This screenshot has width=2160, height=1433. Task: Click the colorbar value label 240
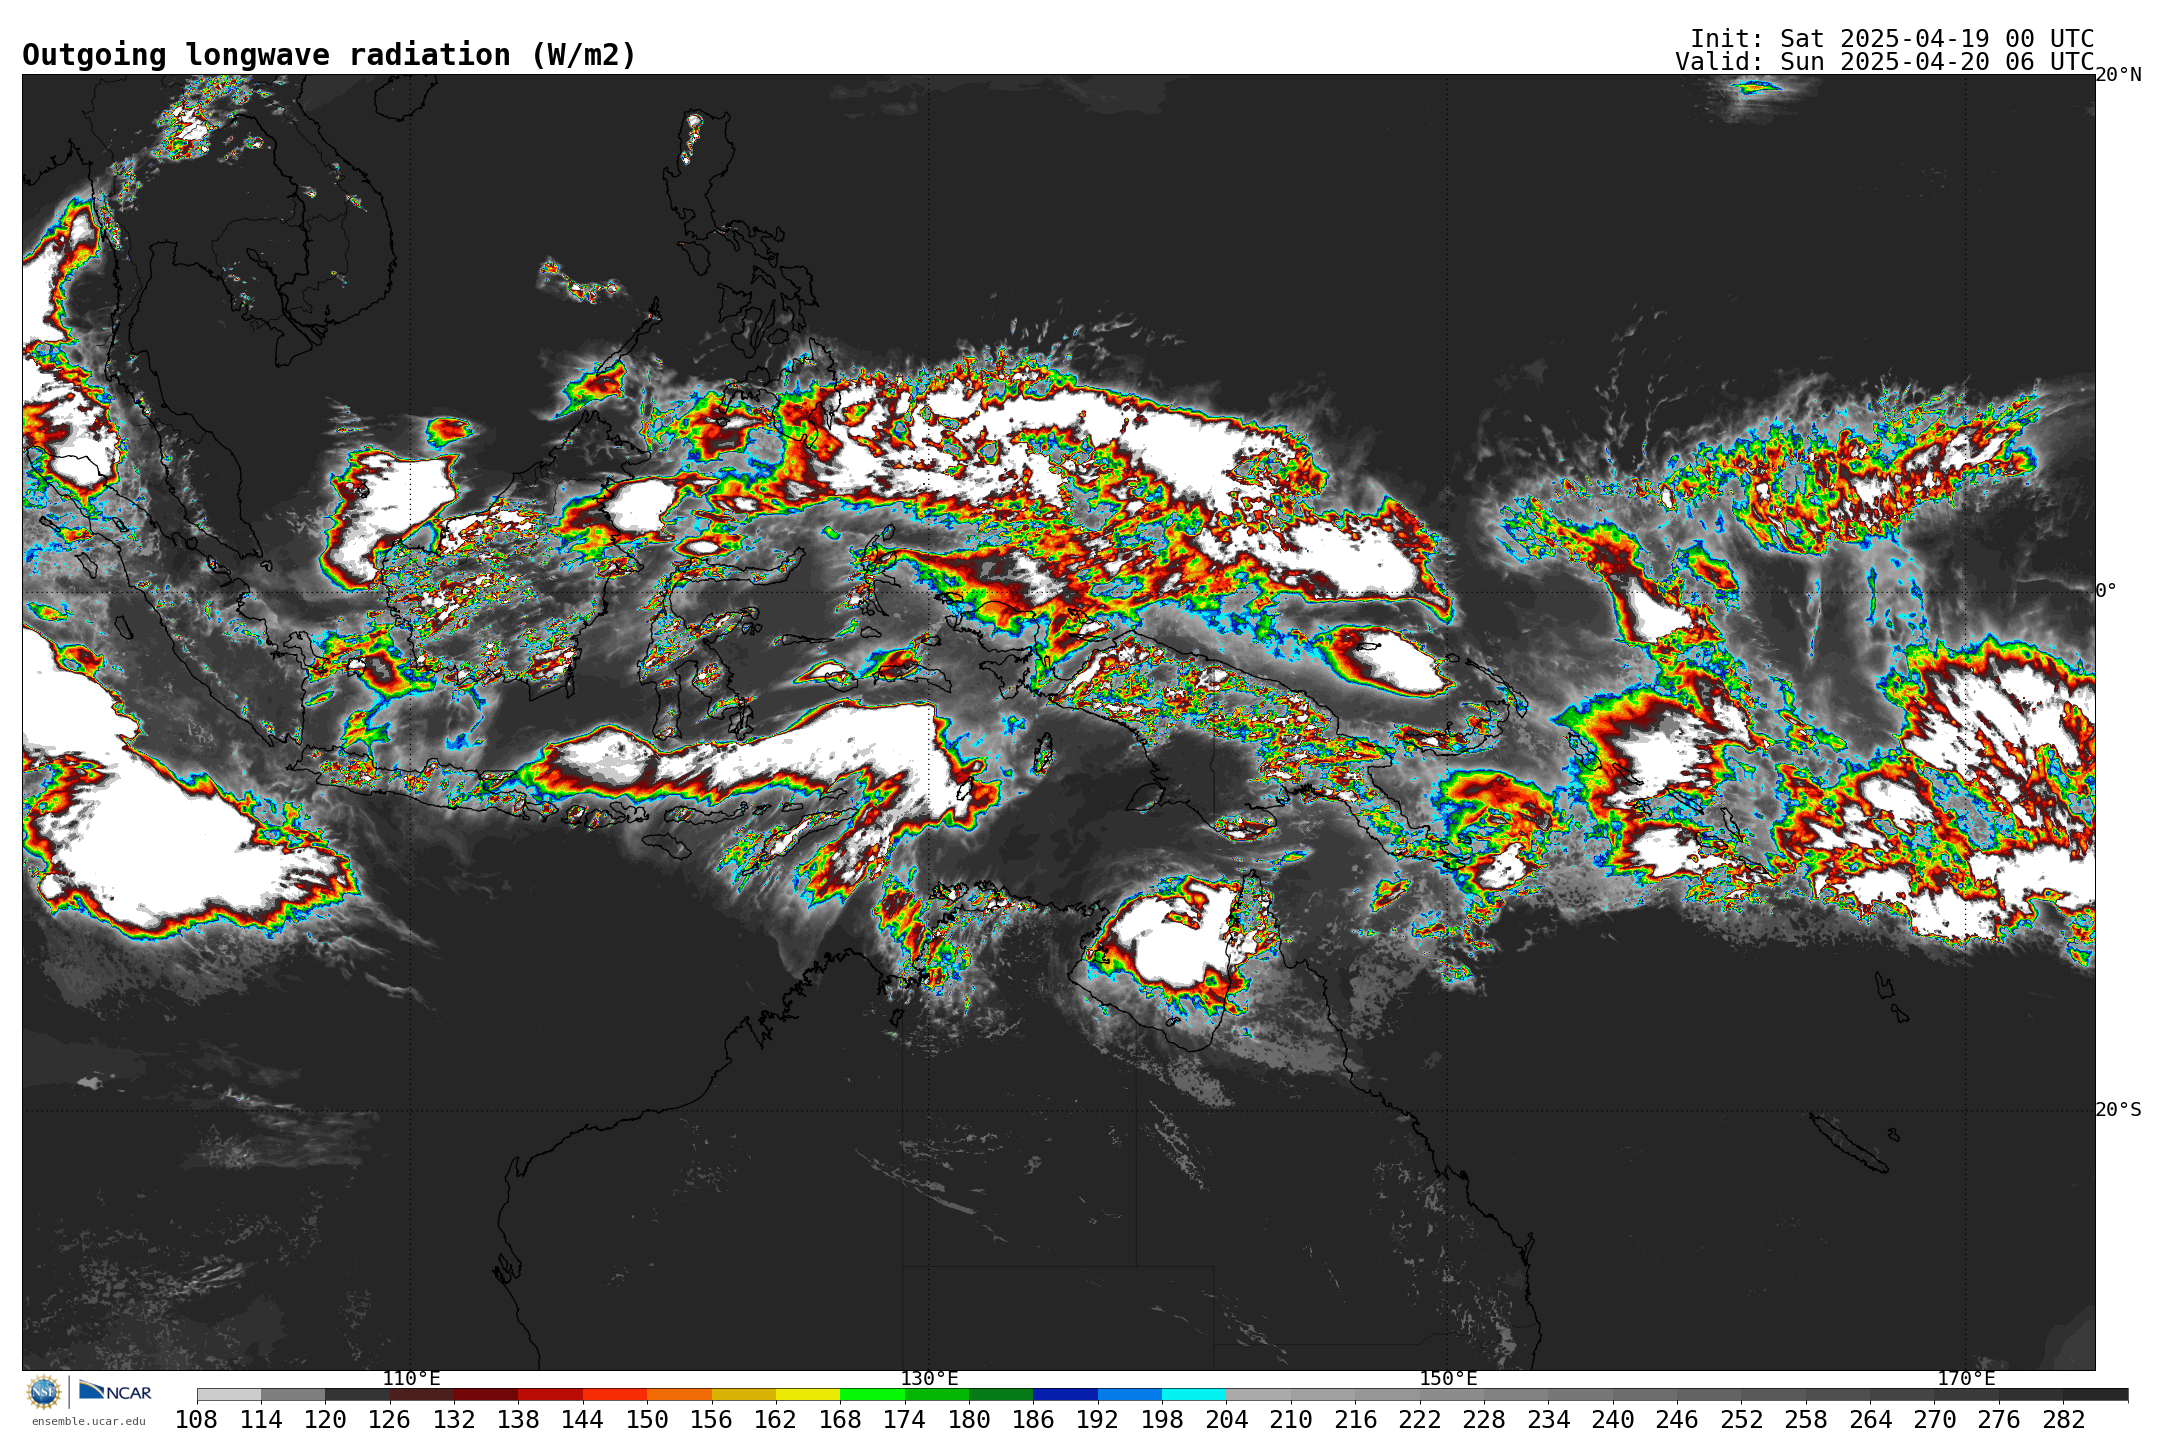click(1612, 1420)
